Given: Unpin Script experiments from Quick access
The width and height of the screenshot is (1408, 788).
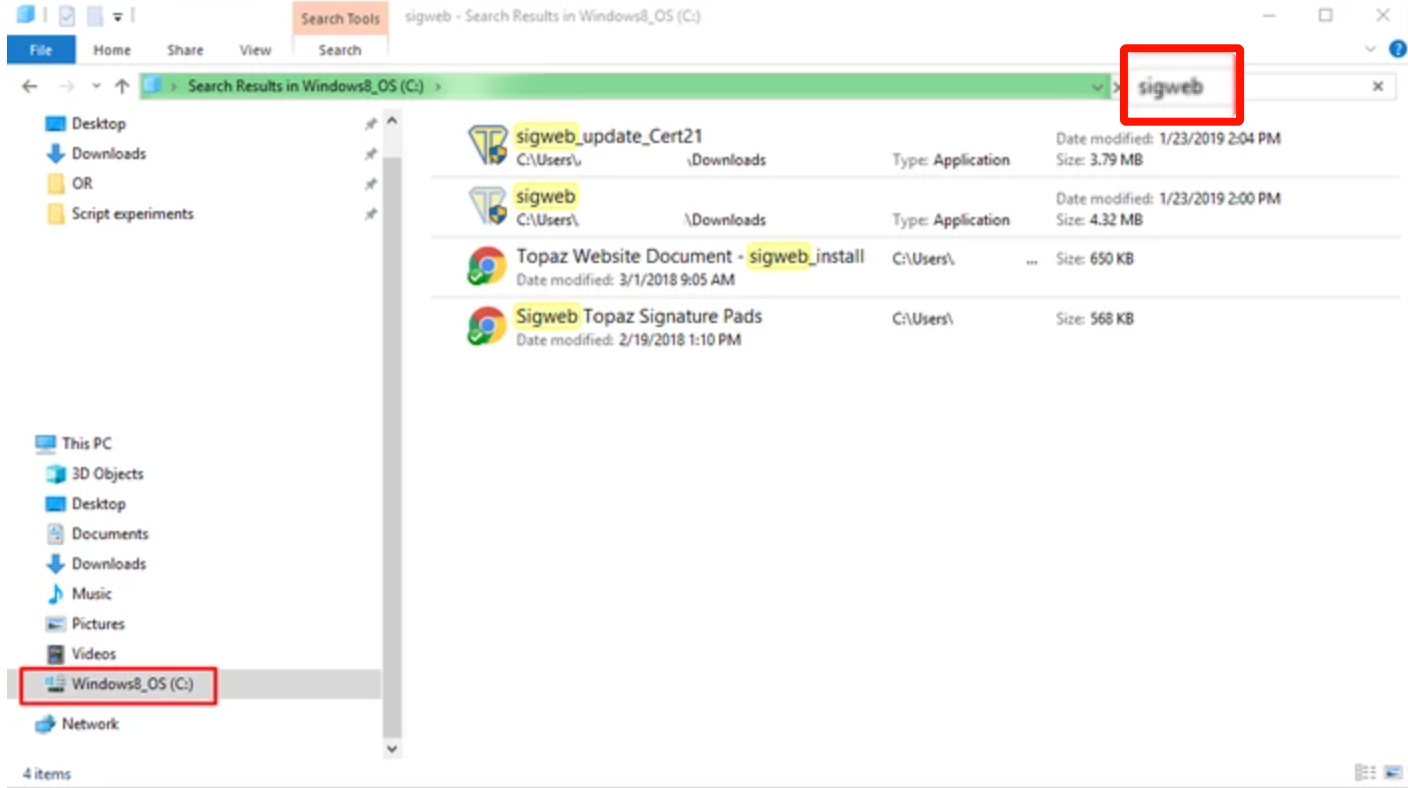Looking at the screenshot, I should click(370, 214).
